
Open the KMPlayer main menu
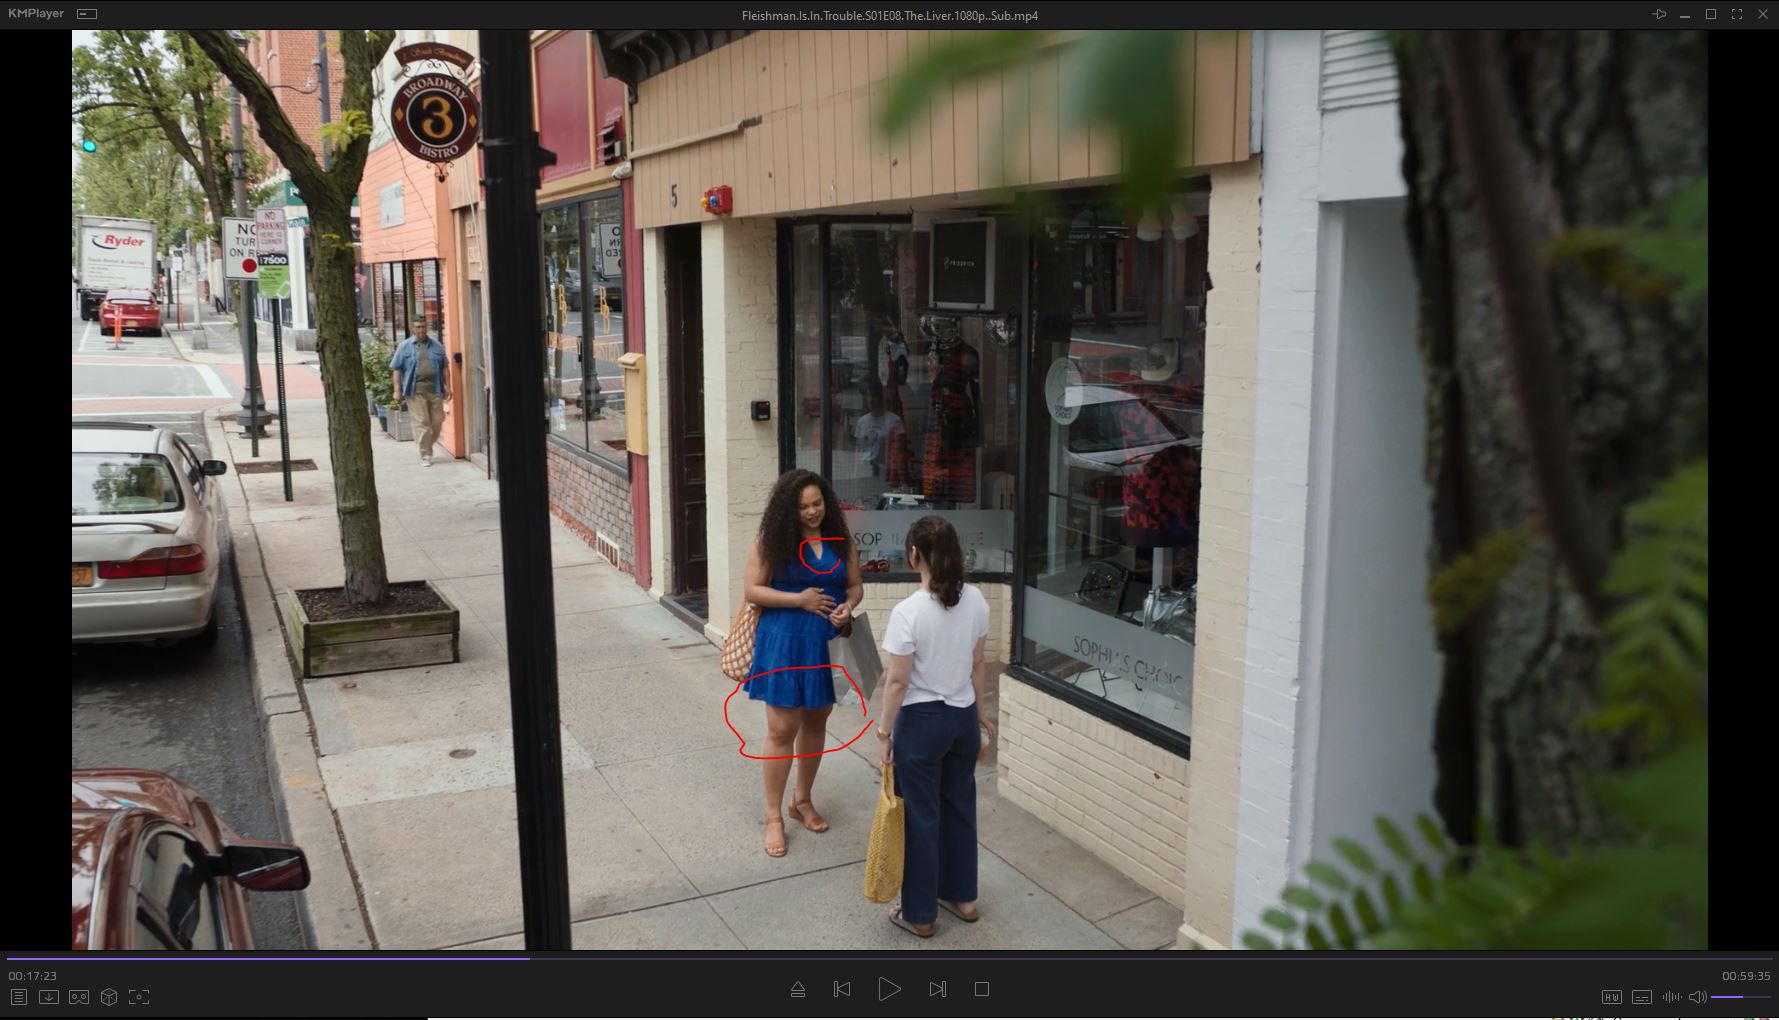pos(36,14)
